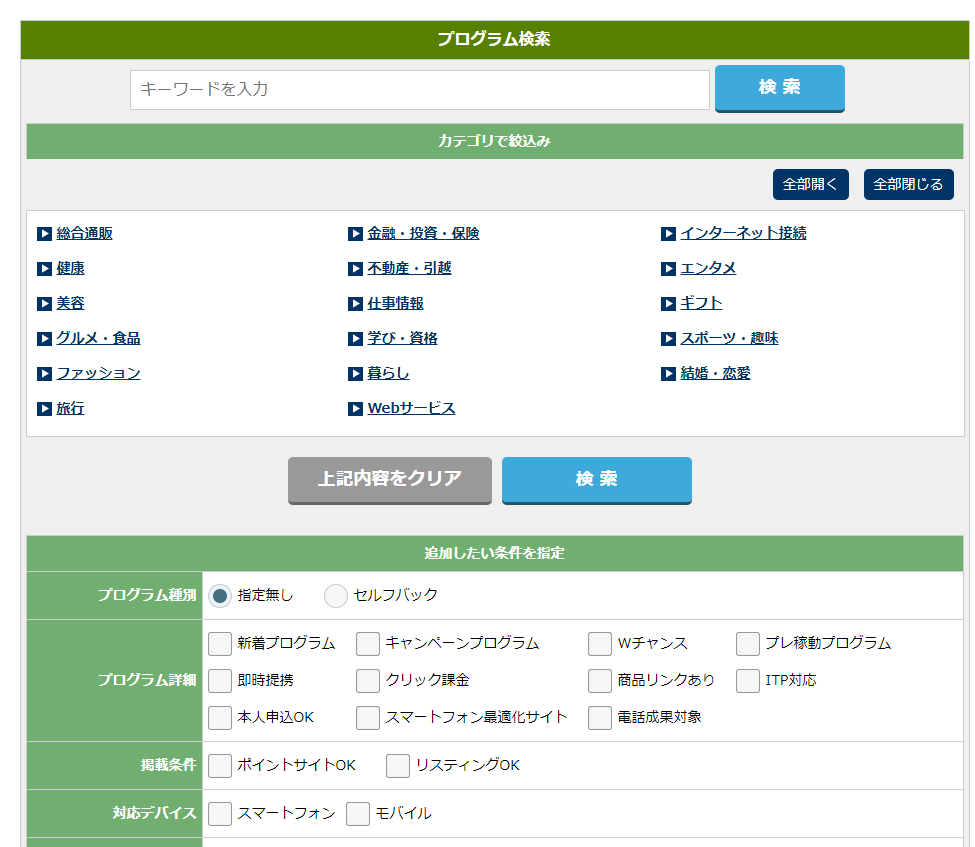Click the arrow icon next to エンタメ
This screenshot has width=975, height=847.
[668, 269]
